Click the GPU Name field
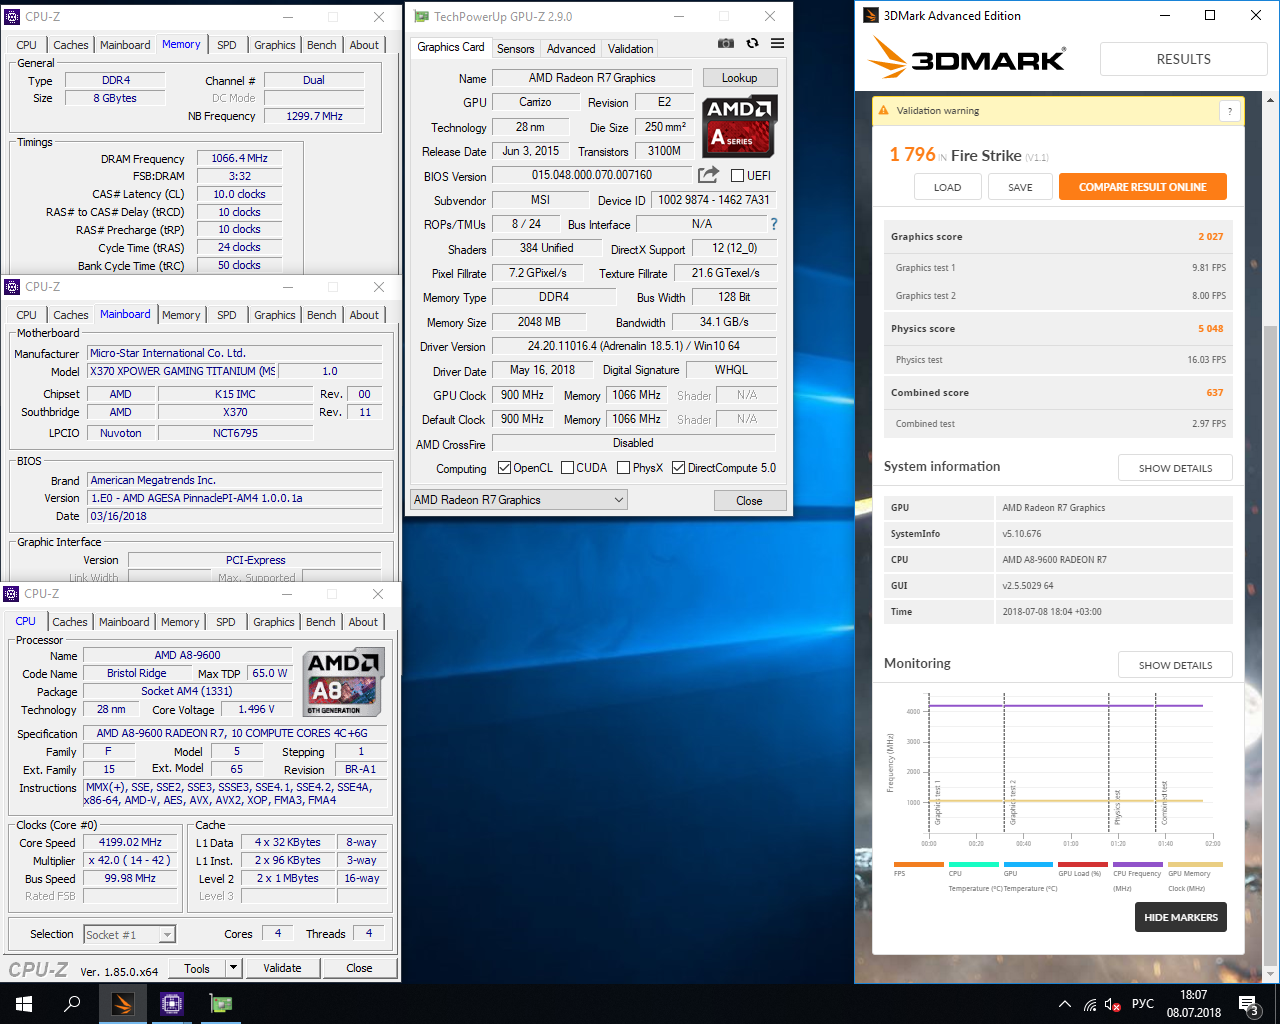1280x1024 pixels. (x=592, y=78)
